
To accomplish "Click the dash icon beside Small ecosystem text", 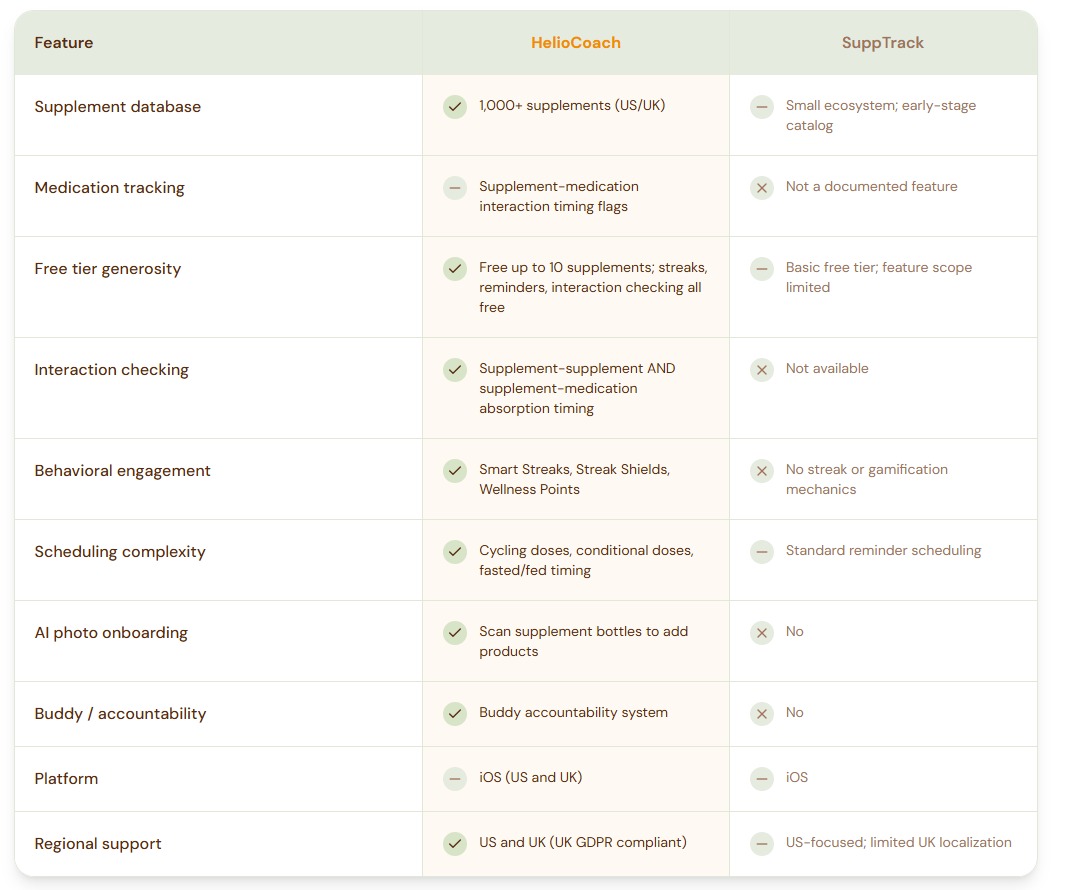I will 762,107.
